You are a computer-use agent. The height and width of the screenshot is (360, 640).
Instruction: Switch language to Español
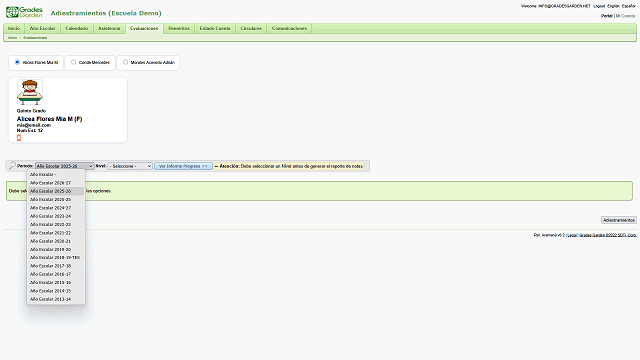tap(629, 6)
